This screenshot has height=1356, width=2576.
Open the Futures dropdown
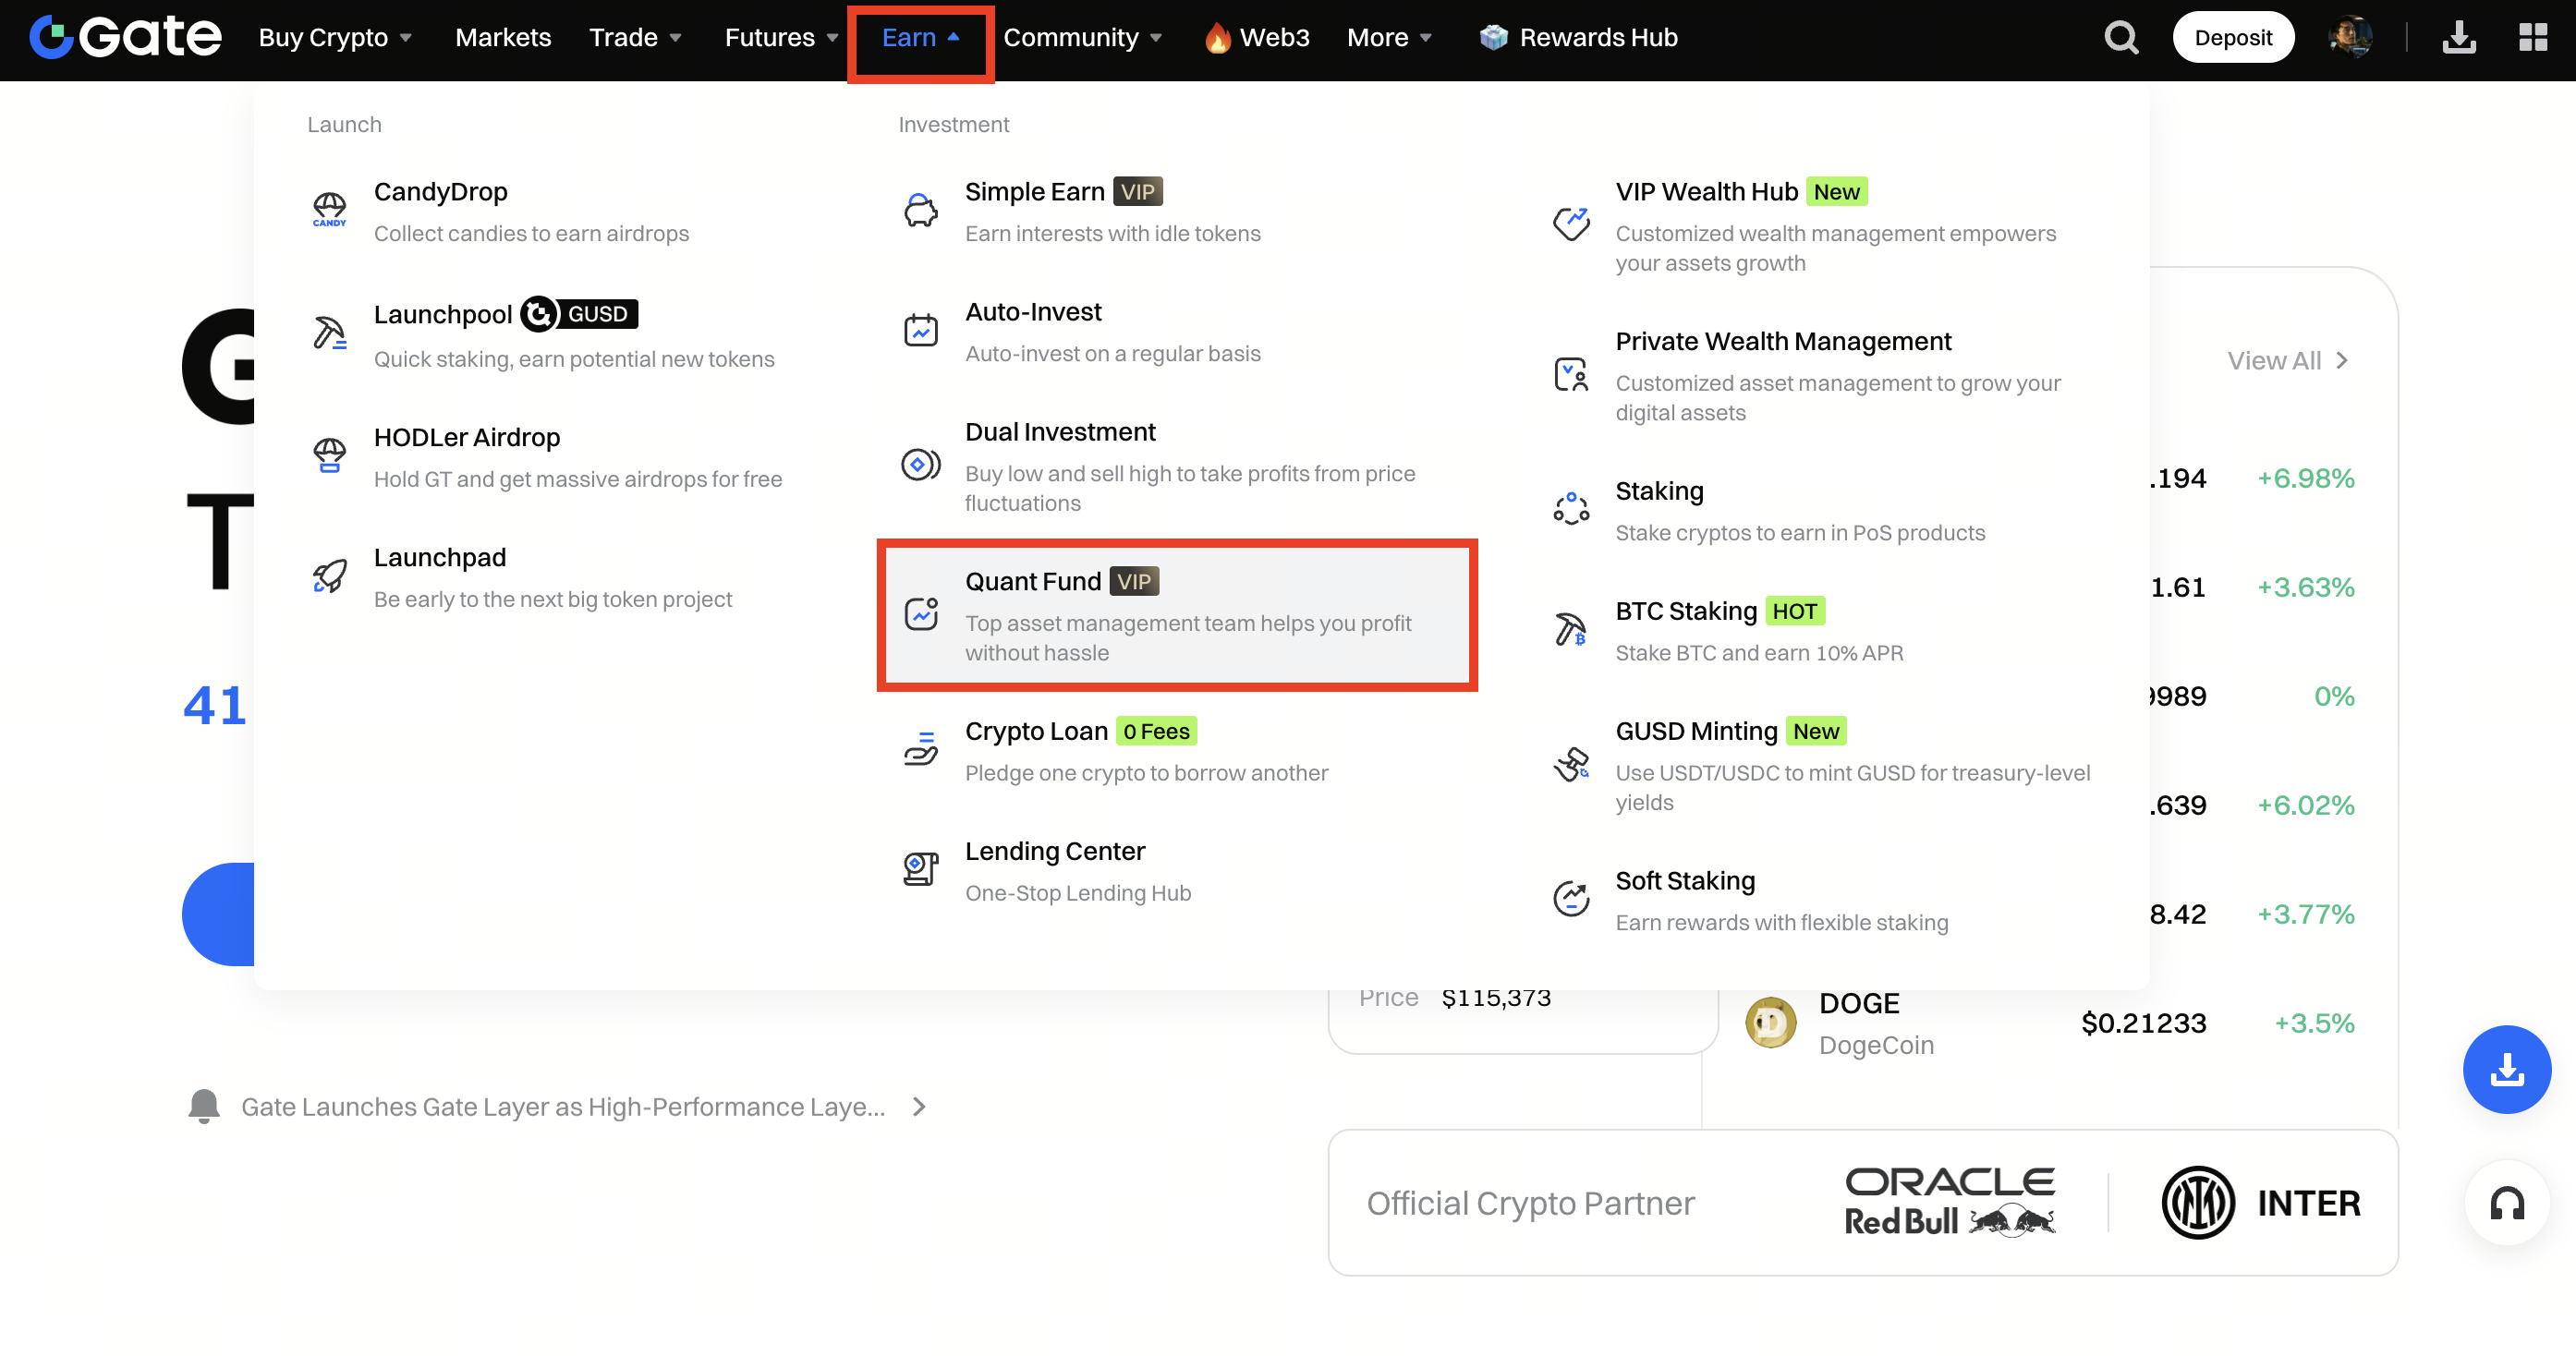click(x=781, y=38)
